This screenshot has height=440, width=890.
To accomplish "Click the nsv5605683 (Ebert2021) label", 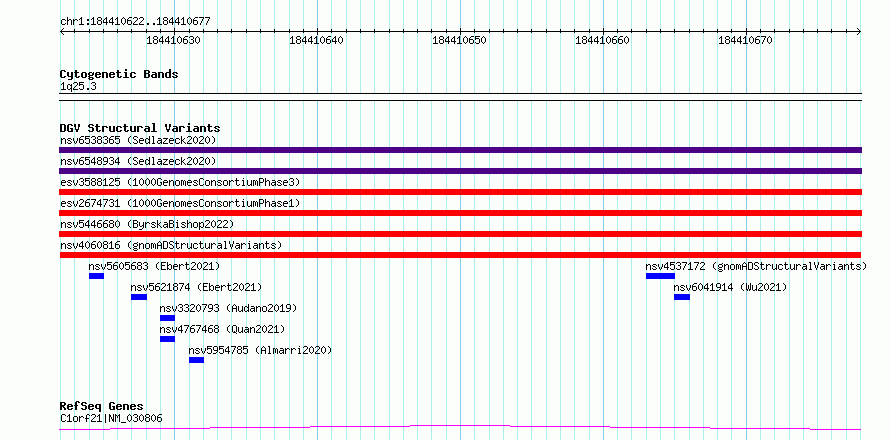I will pyautogui.click(x=154, y=266).
